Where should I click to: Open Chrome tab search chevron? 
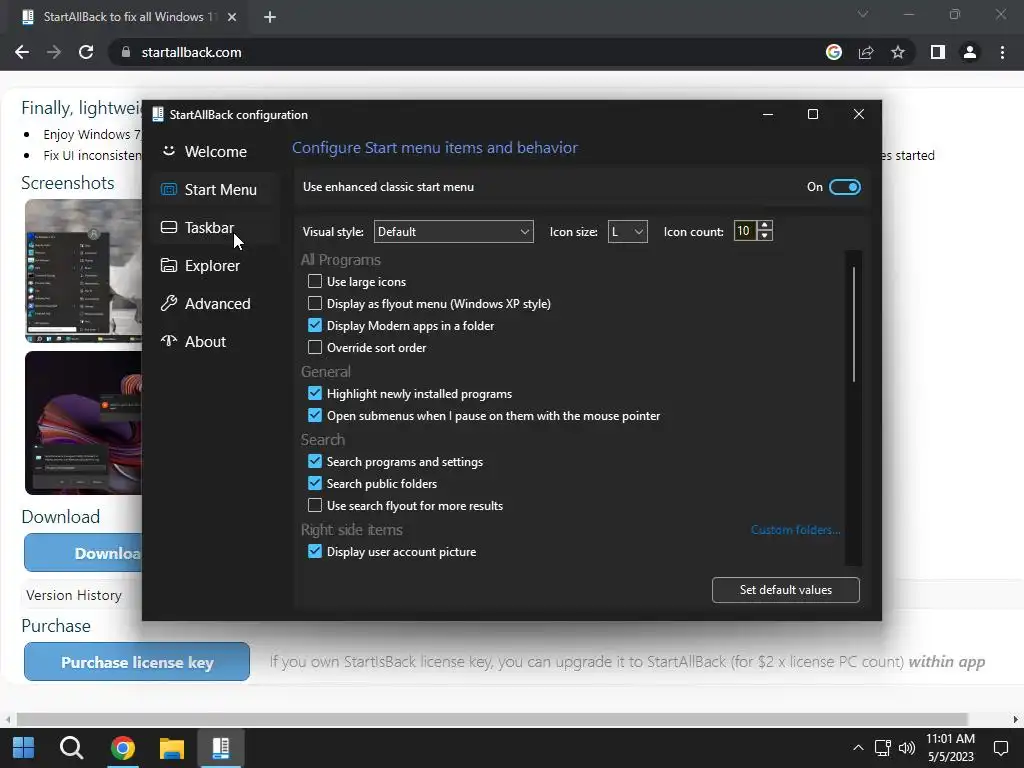tap(863, 14)
